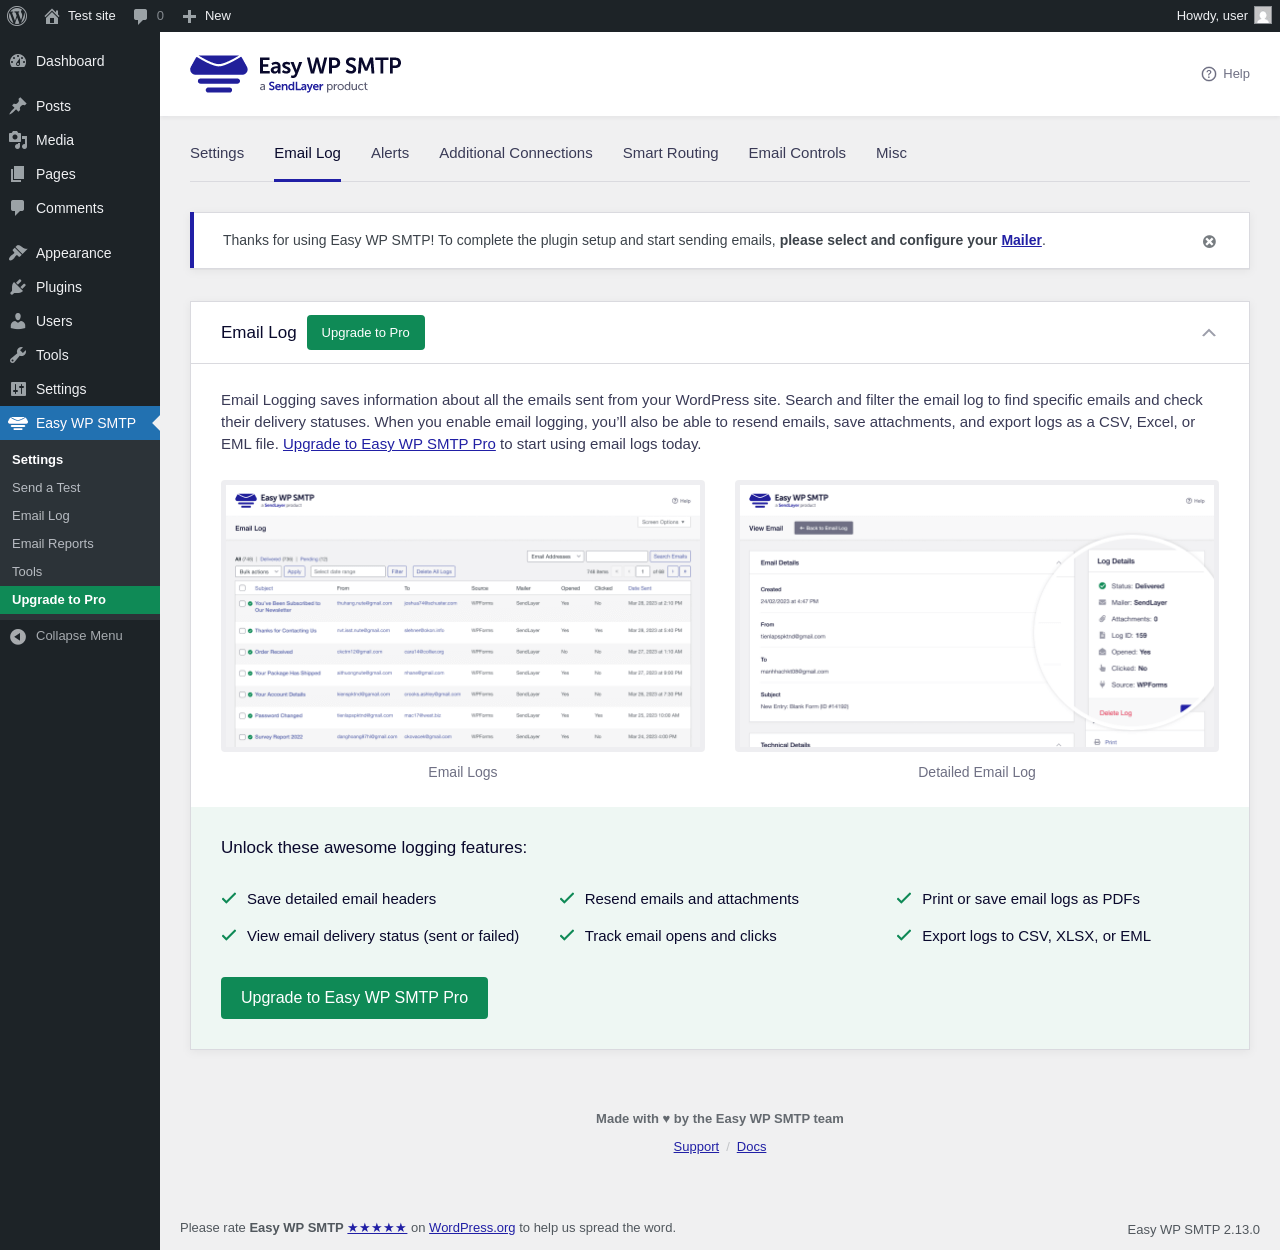
Task: Click the Appearance paintbrush icon
Action: coord(18,253)
